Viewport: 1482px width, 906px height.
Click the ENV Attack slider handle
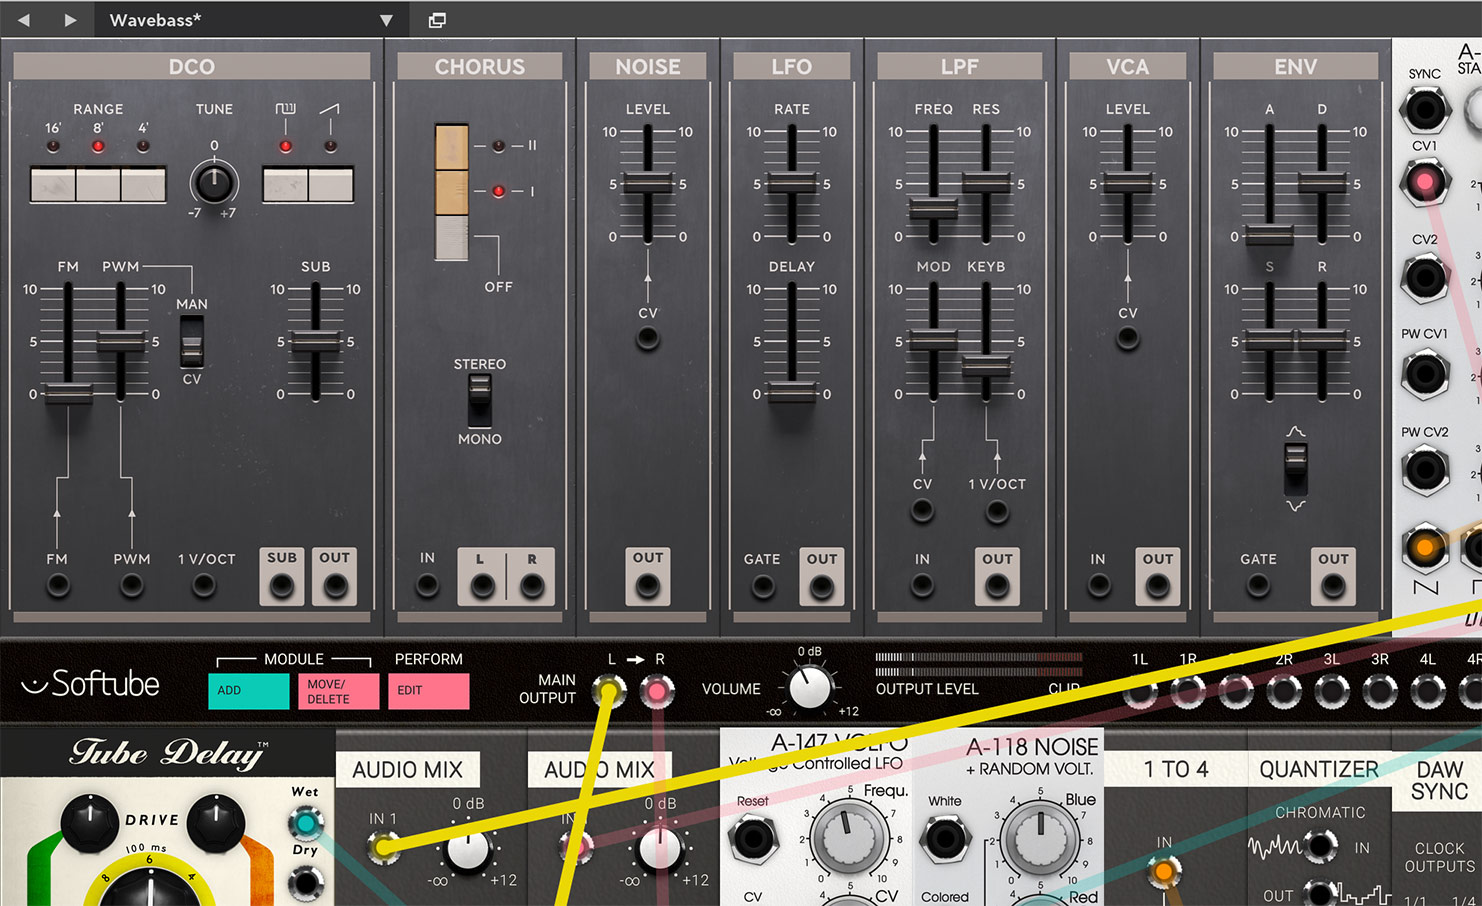1269,235
